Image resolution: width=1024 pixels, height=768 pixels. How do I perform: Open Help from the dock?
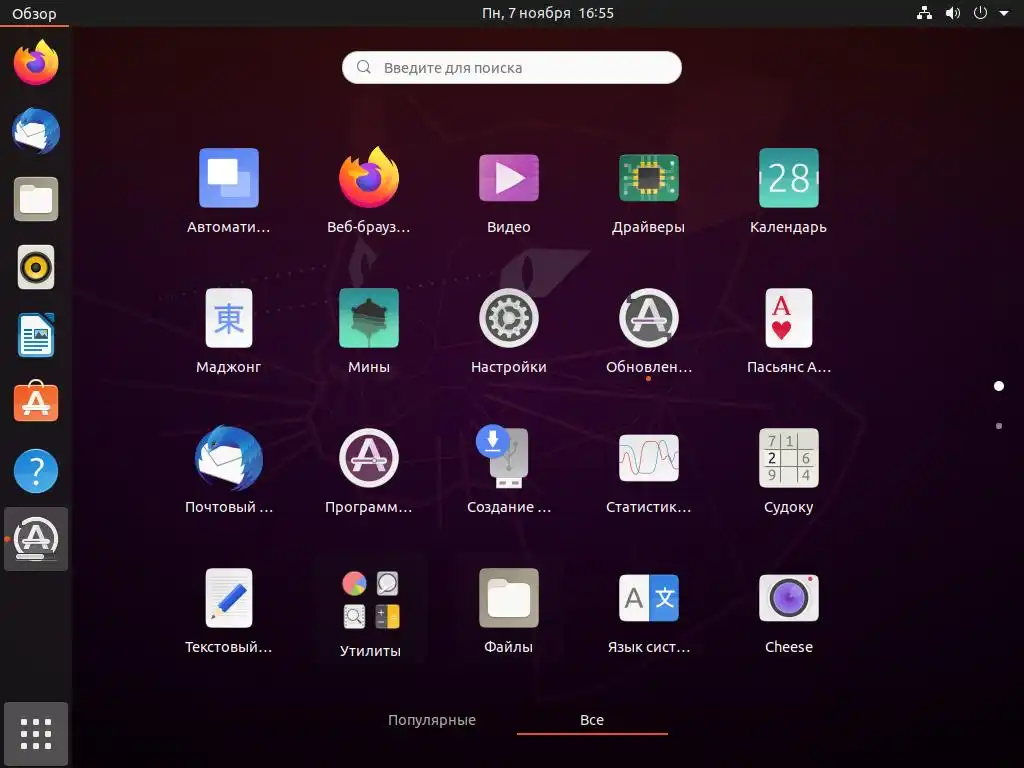coord(36,471)
